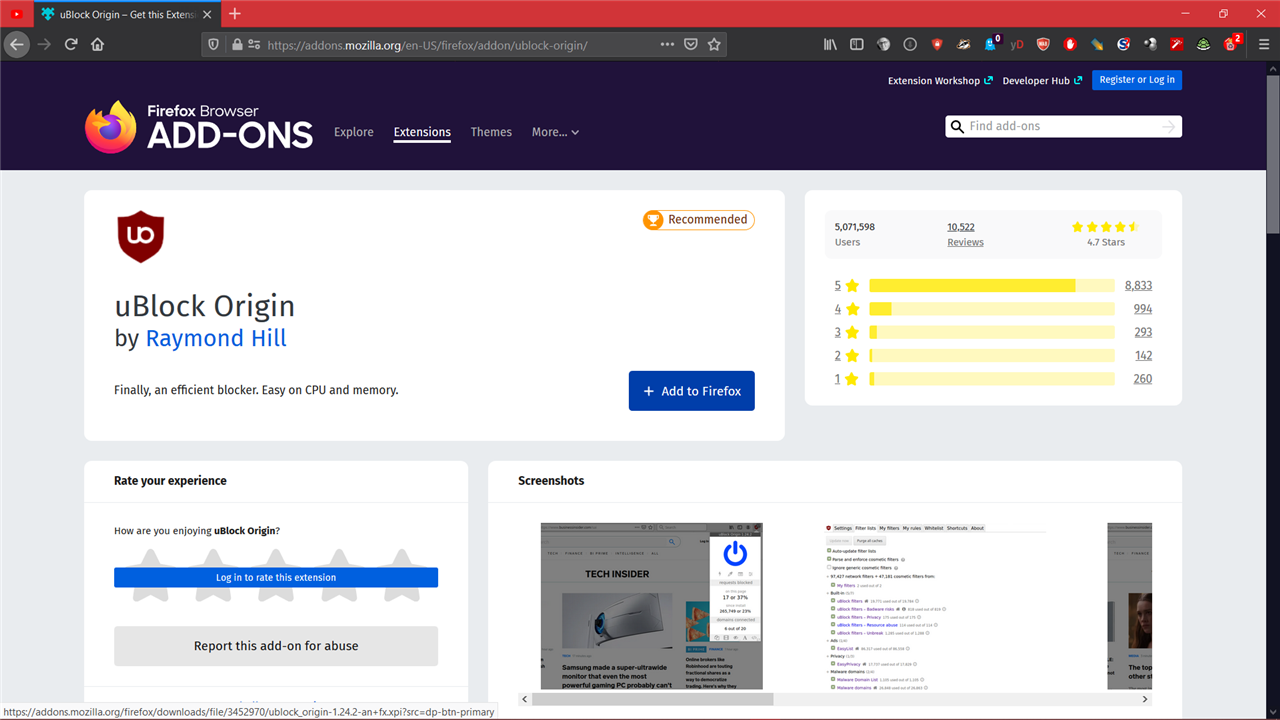1280x720 pixels.
Task: Go to the Themes section
Action: (491, 132)
